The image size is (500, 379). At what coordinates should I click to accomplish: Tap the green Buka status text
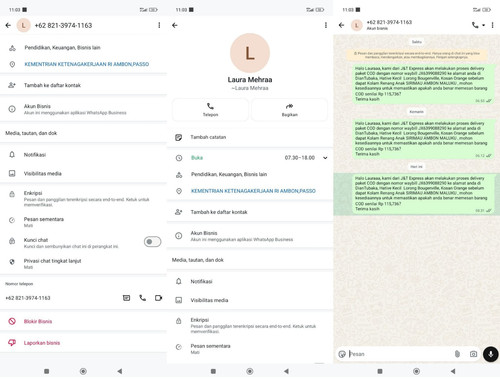(197, 158)
